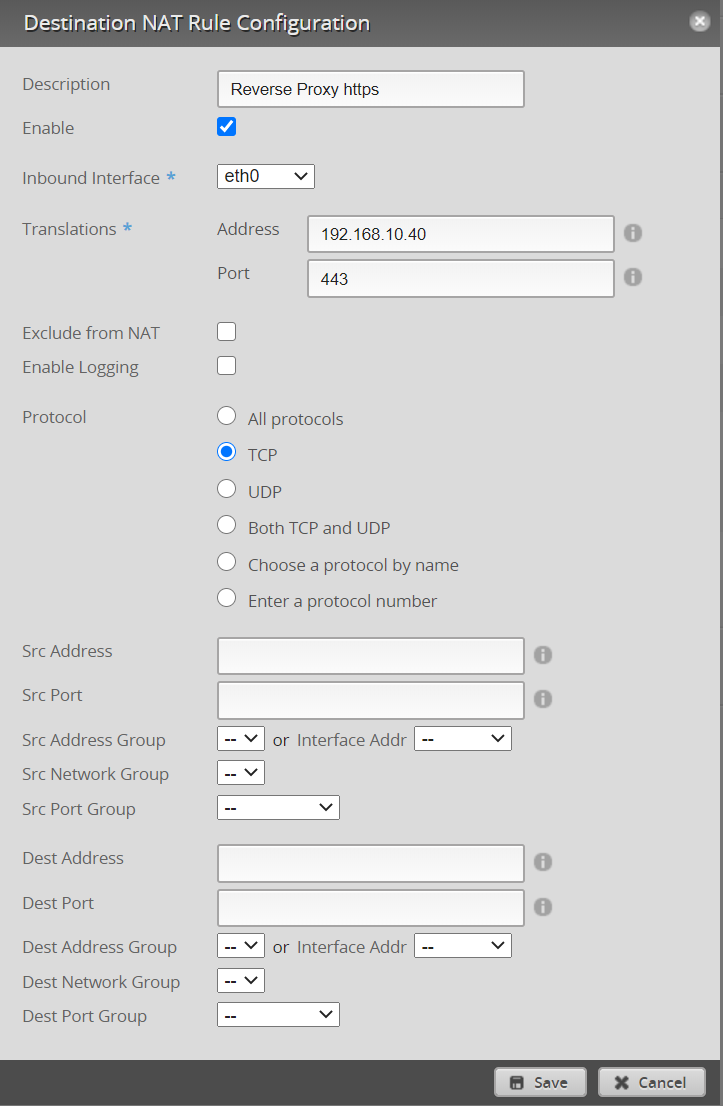Click info icon next to Dest Address
Image resolution: width=723 pixels, height=1106 pixels.
tap(543, 862)
